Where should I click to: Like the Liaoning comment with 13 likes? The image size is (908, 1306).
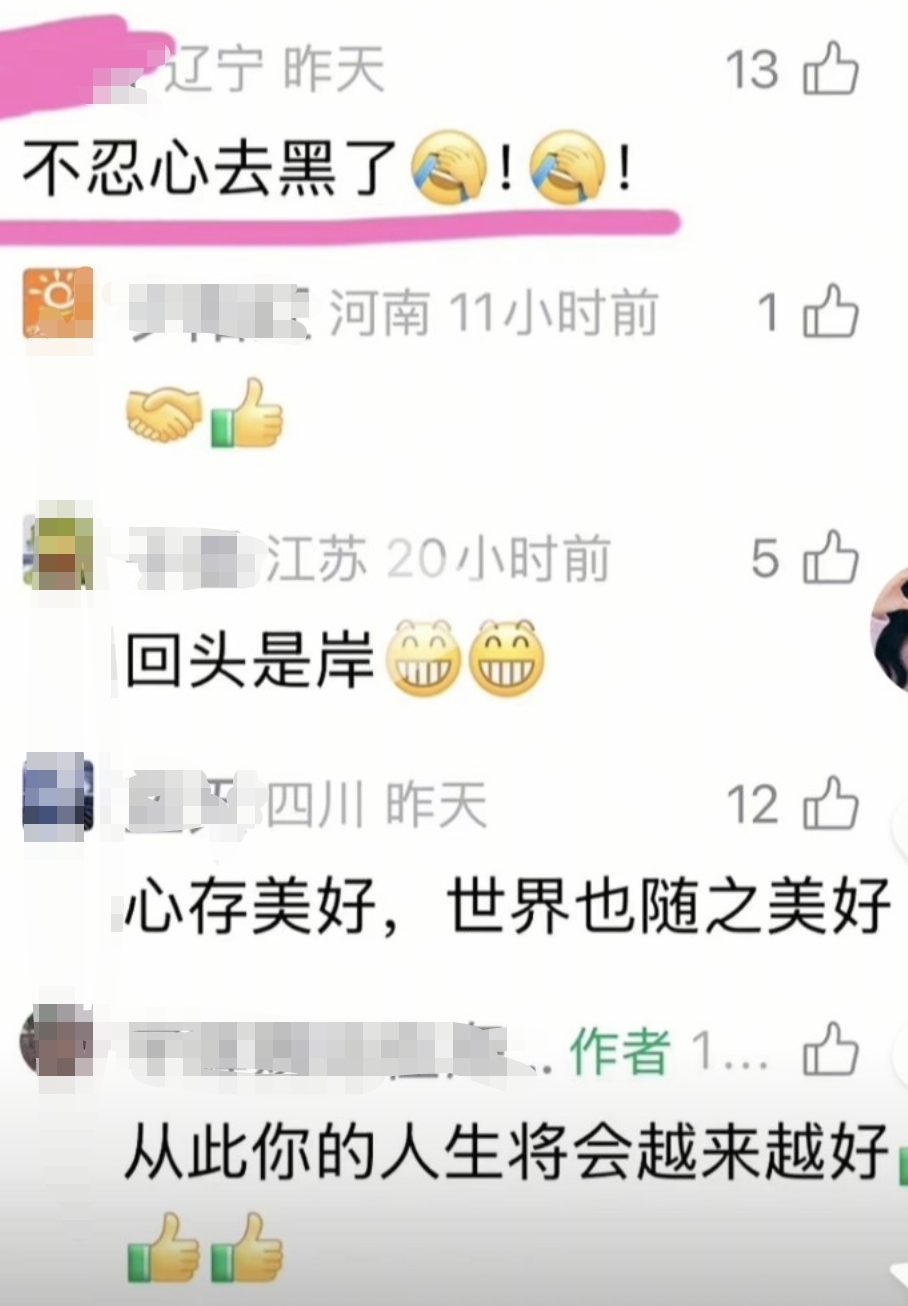(x=832, y=70)
